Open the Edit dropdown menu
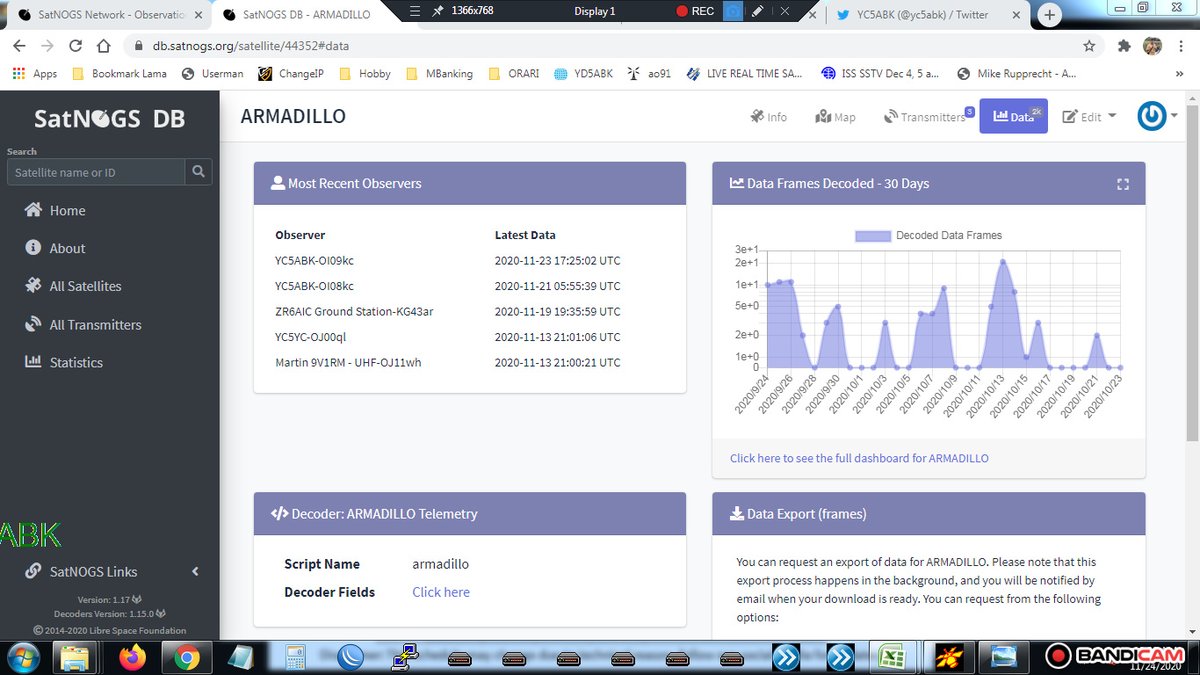 [x=1089, y=116]
